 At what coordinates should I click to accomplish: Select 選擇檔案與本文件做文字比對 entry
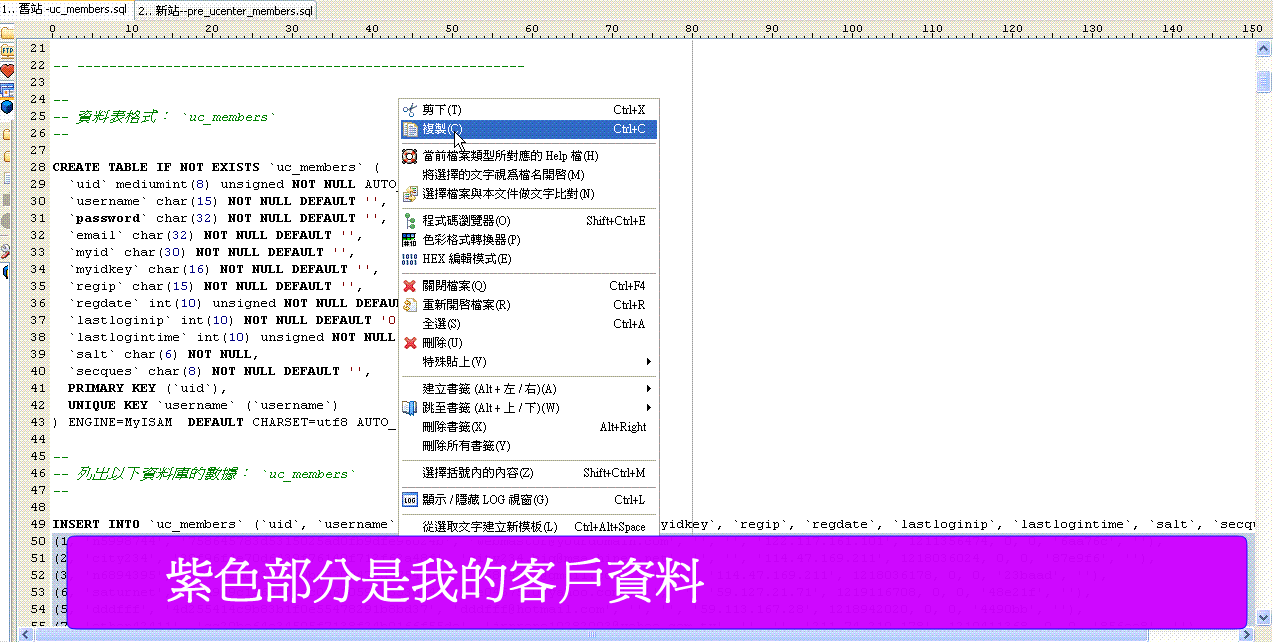tap(528, 194)
